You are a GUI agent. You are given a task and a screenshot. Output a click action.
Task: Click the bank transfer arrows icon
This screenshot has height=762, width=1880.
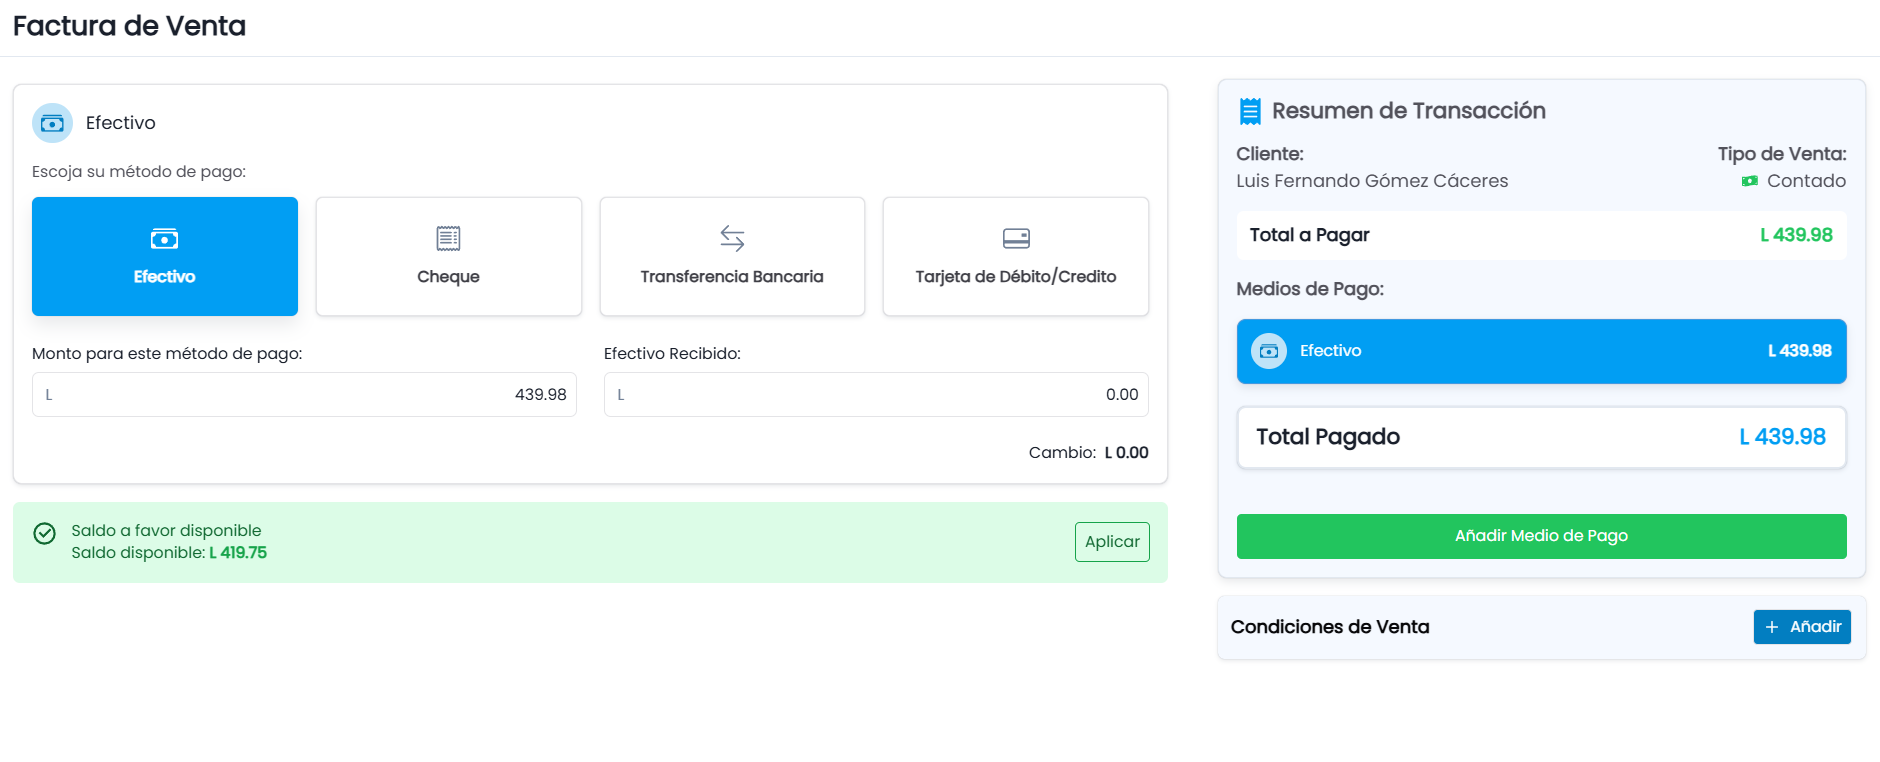tap(732, 238)
